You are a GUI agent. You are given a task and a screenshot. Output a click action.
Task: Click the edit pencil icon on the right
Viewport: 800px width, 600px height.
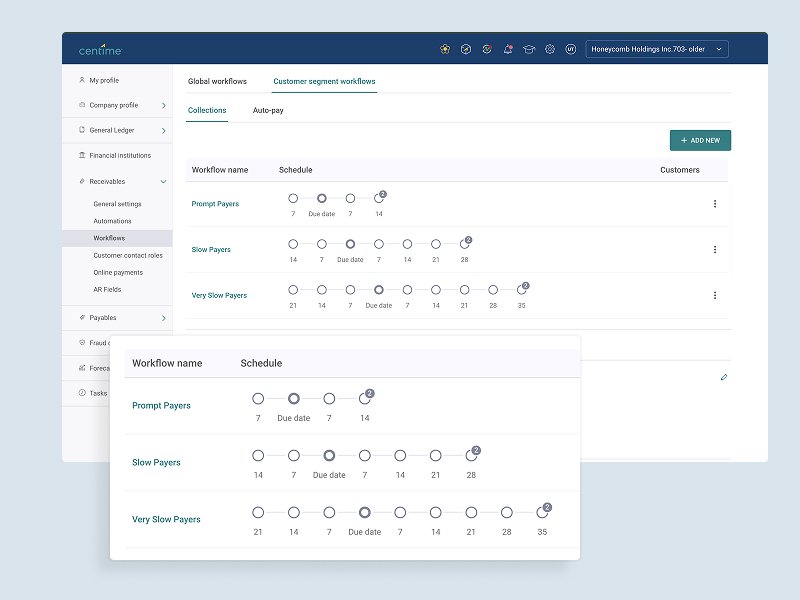[x=724, y=377]
